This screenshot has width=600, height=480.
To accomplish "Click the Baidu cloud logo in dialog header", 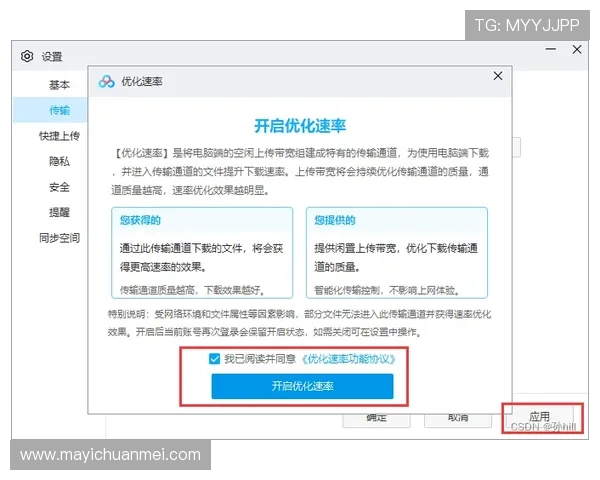I will (106, 81).
